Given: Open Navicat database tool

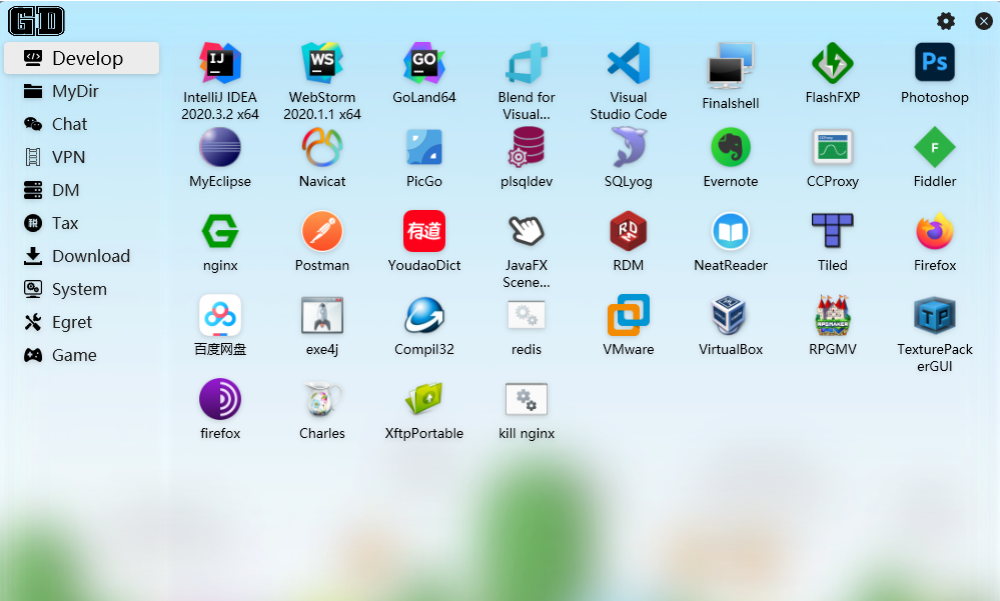Looking at the screenshot, I should click(322, 147).
